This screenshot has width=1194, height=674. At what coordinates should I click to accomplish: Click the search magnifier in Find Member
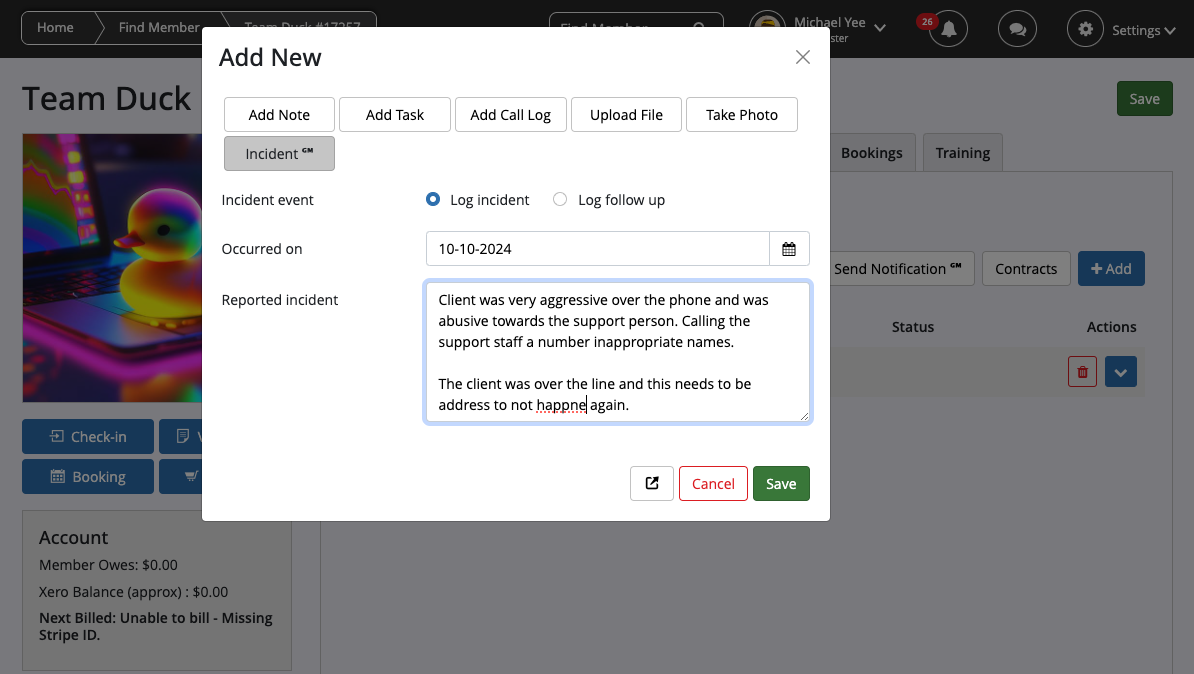click(x=699, y=28)
